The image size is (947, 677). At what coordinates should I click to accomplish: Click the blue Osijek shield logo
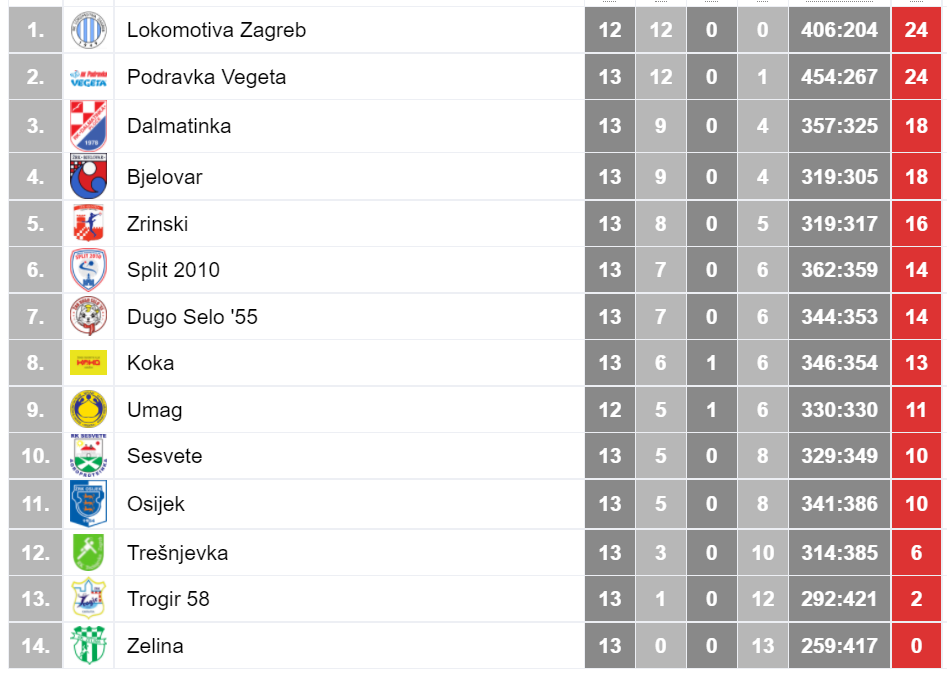[x=88, y=504]
